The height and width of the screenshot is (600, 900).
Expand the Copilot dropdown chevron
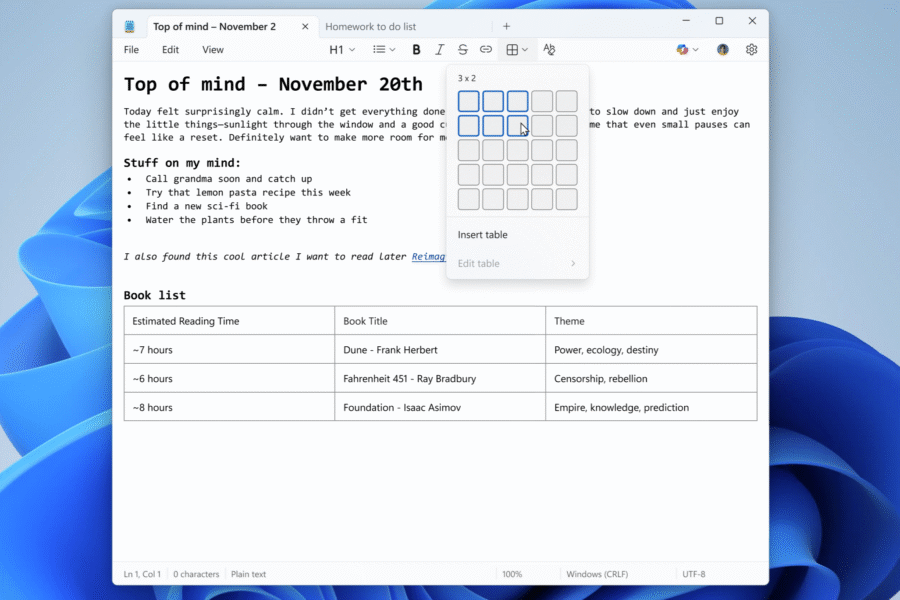[695, 48]
